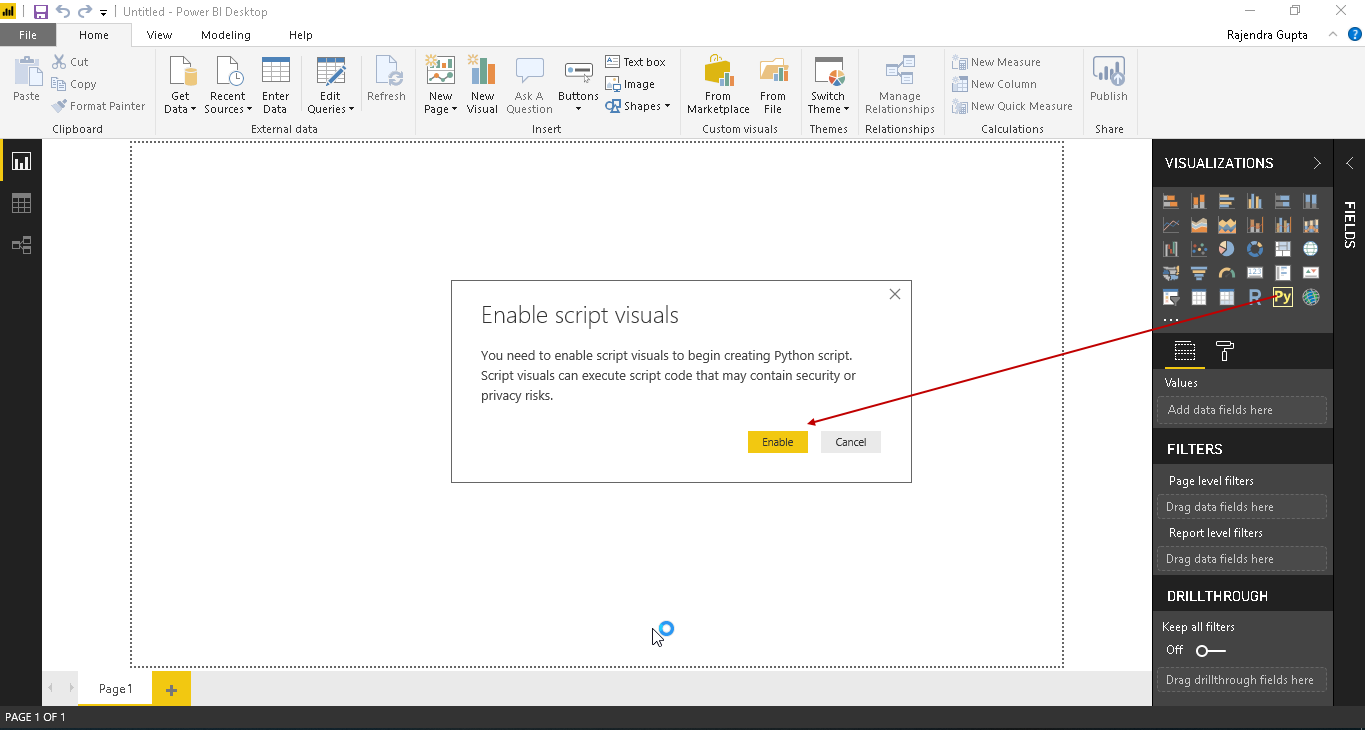Open the File menu
The image size is (1365, 730).
28,35
